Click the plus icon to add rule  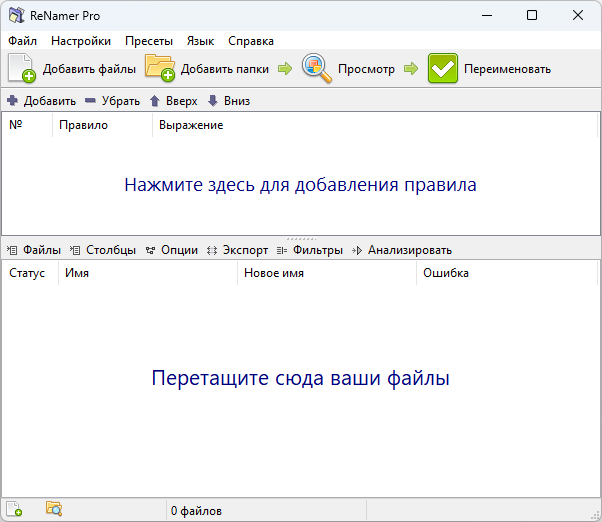(x=12, y=101)
